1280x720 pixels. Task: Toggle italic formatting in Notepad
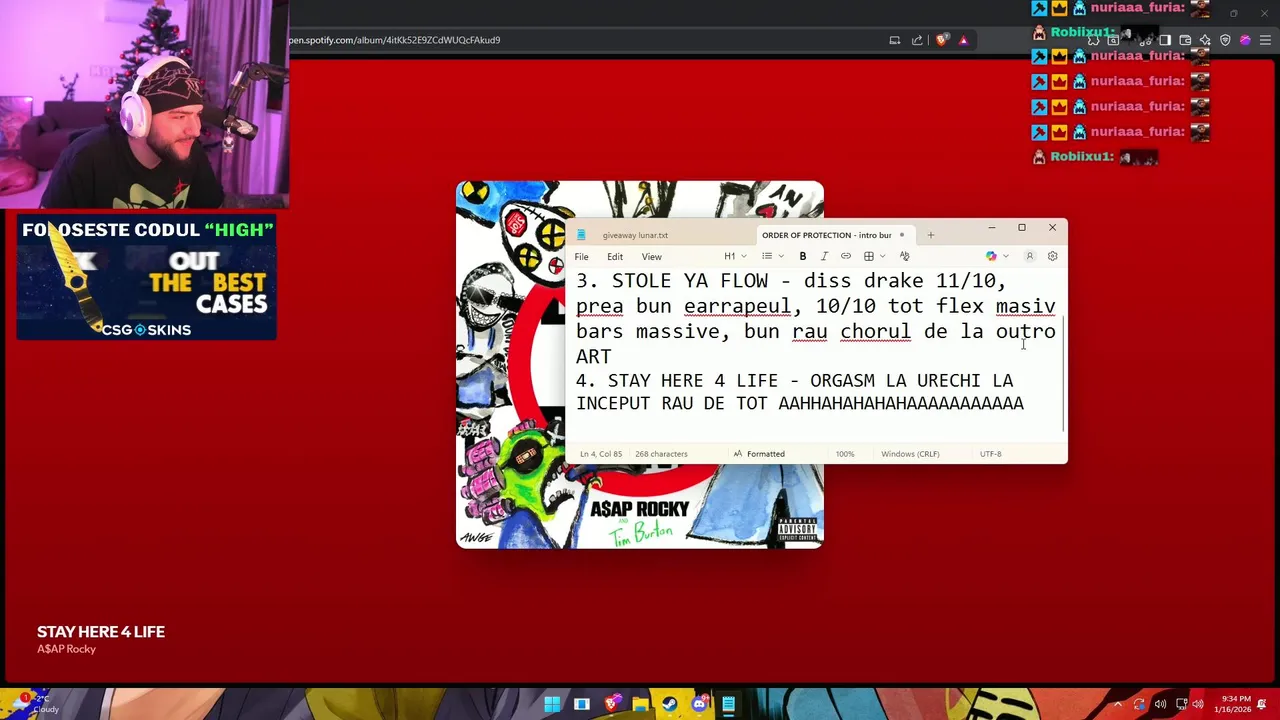[x=824, y=256]
